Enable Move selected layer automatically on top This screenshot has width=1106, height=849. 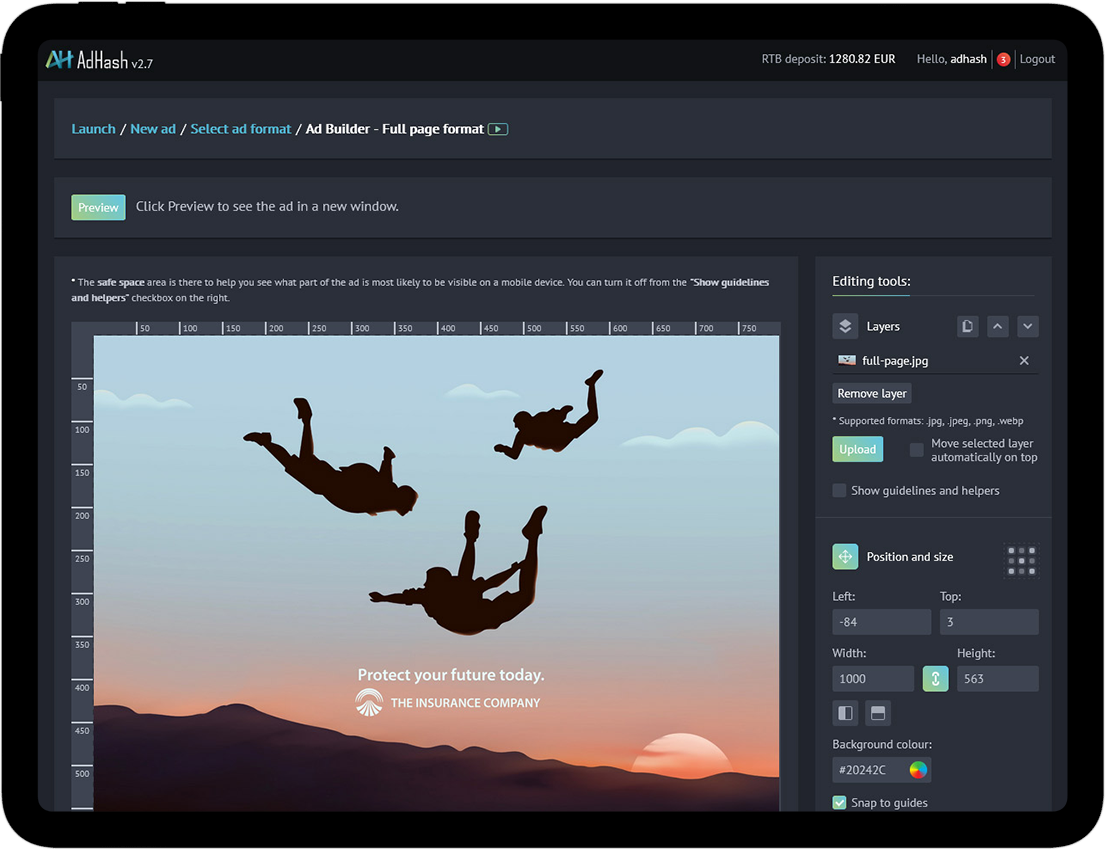click(916, 450)
